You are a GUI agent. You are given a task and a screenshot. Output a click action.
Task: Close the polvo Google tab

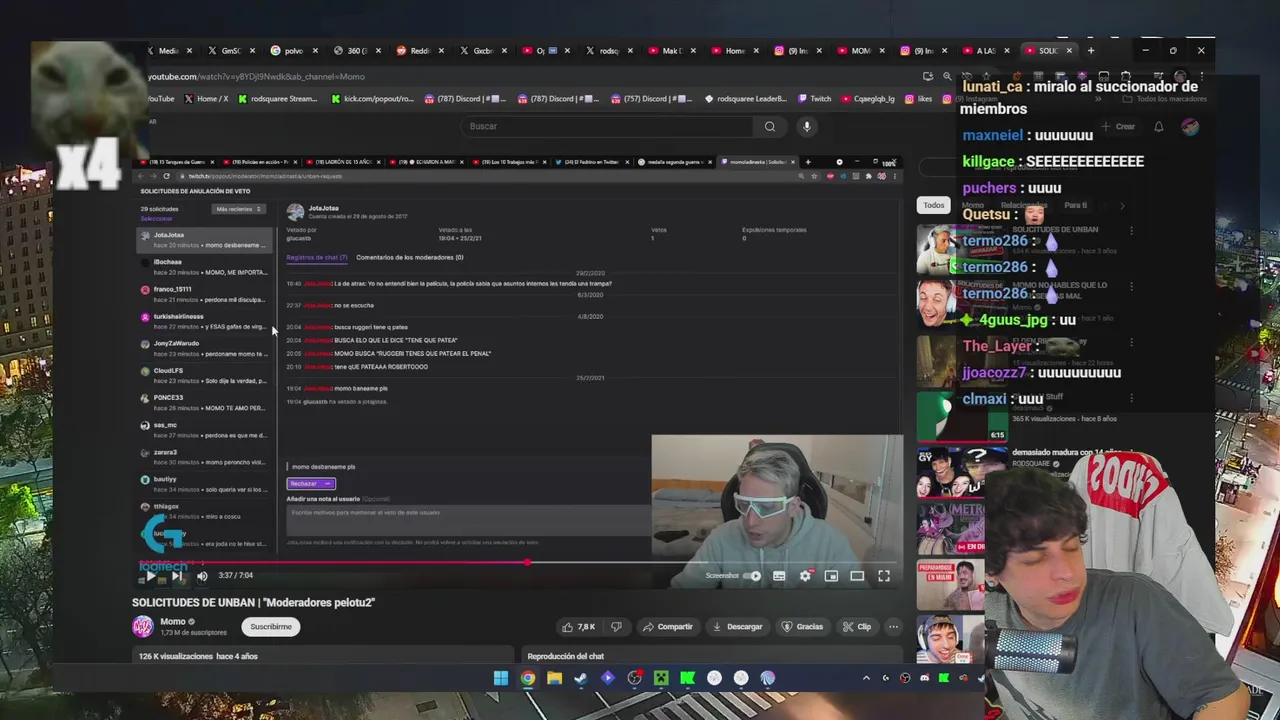tap(314, 51)
